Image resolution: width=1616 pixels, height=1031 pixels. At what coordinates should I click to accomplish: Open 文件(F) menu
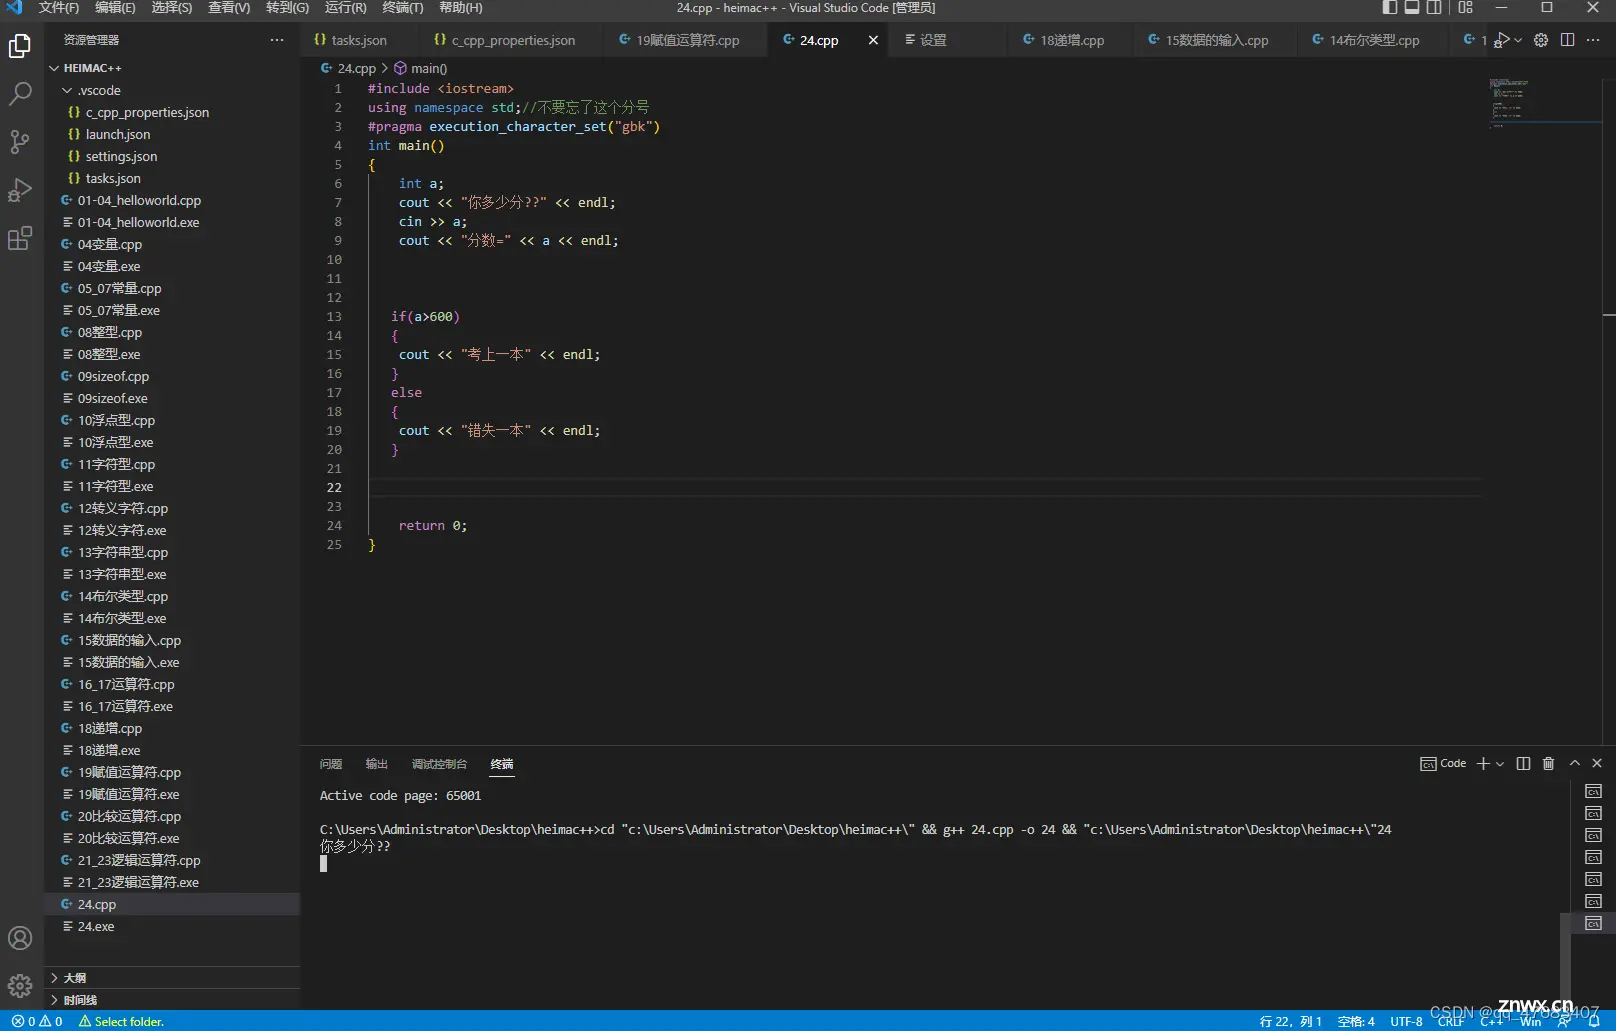[58, 8]
